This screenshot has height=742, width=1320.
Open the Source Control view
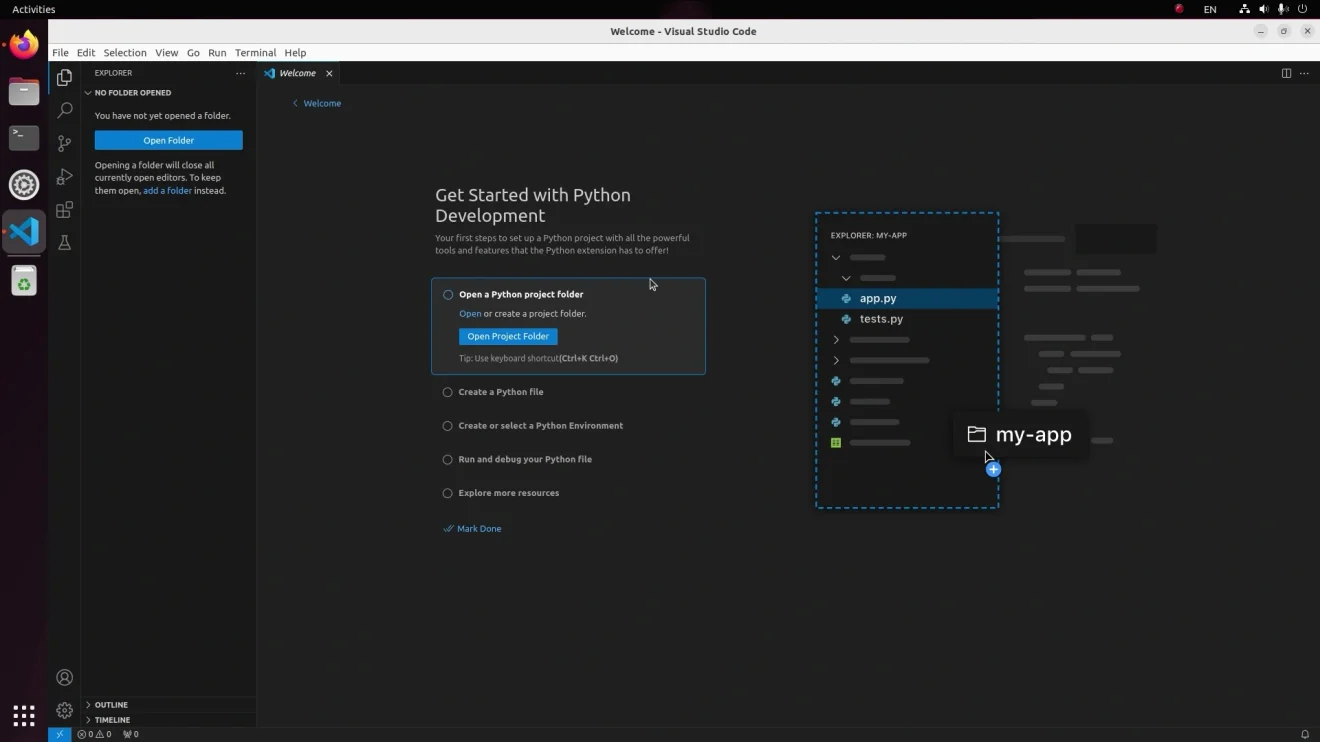(64, 143)
